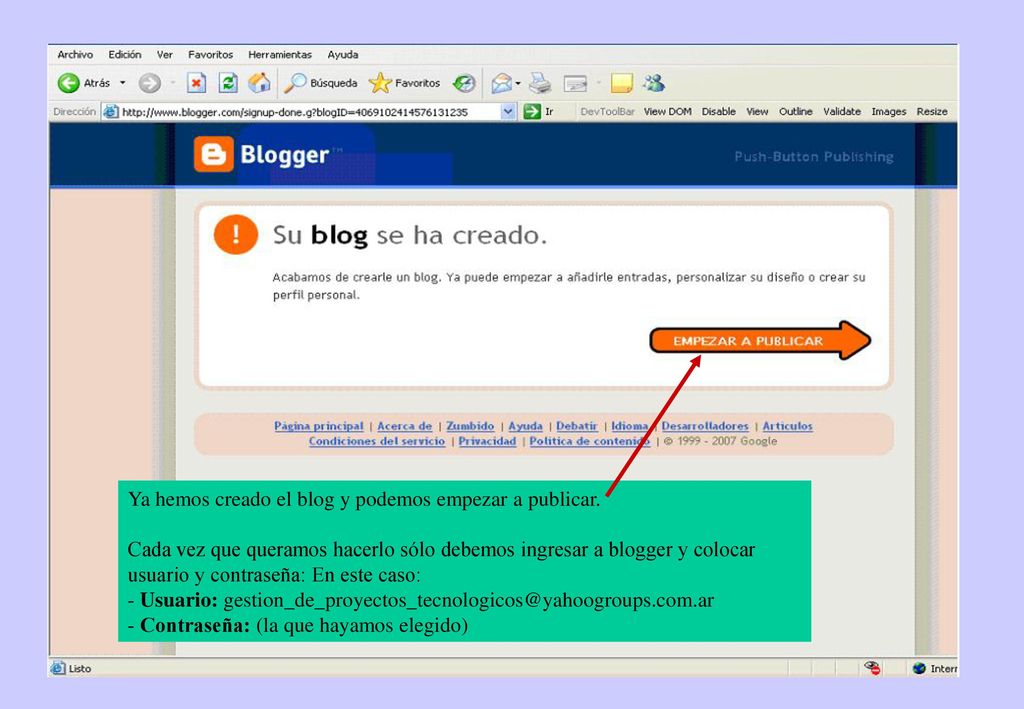This screenshot has width=1024, height=709.
Task: Open the Archivo menu
Action: [x=75, y=55]
